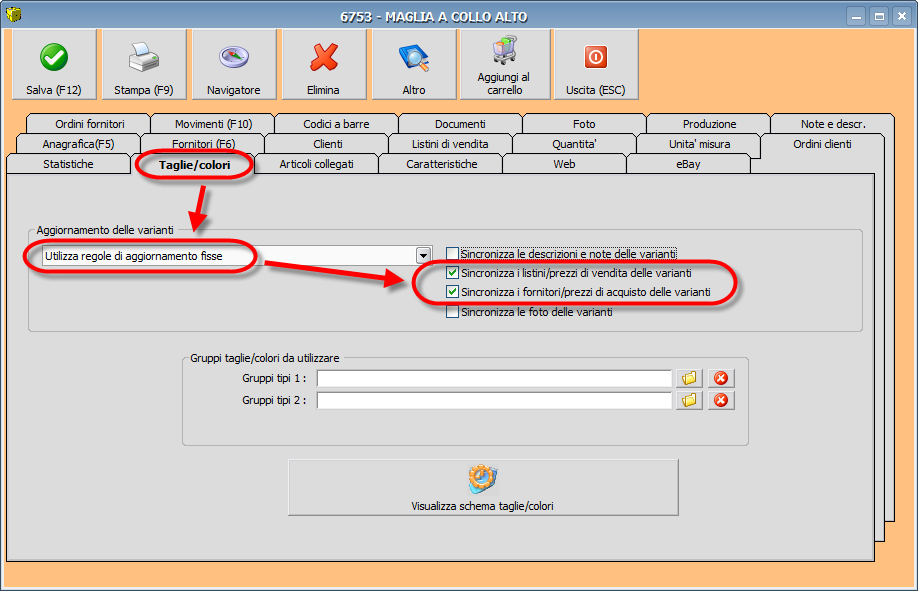Open the Codici a barre tab
918x591 pixels.
pyautogui.click(x=336, y=124)
